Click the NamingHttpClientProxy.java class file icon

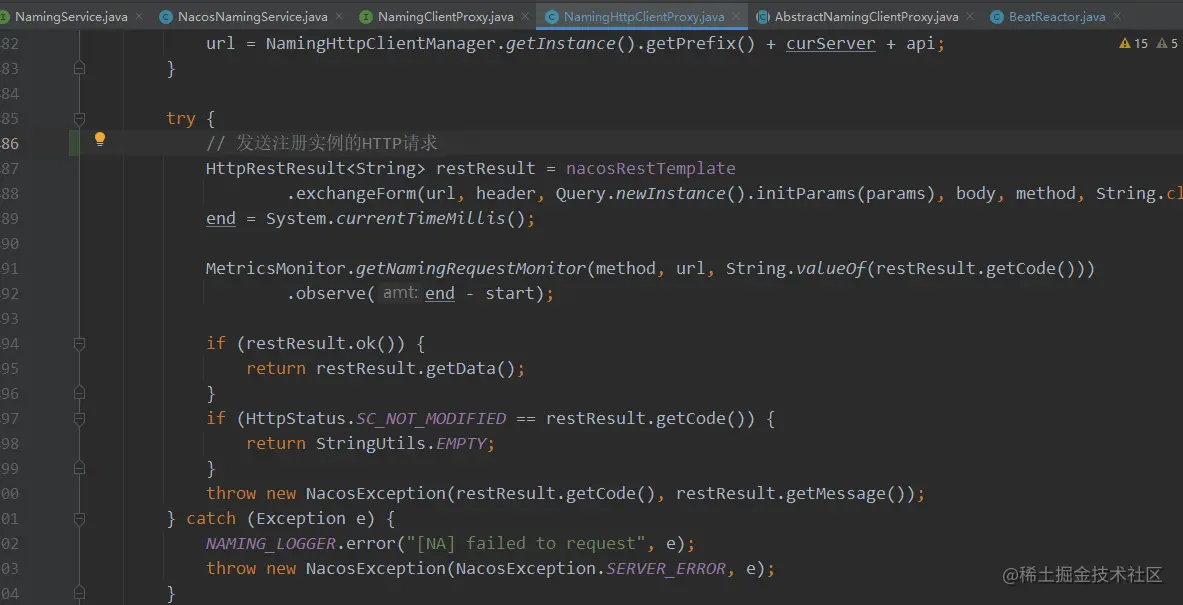[552, 17]
